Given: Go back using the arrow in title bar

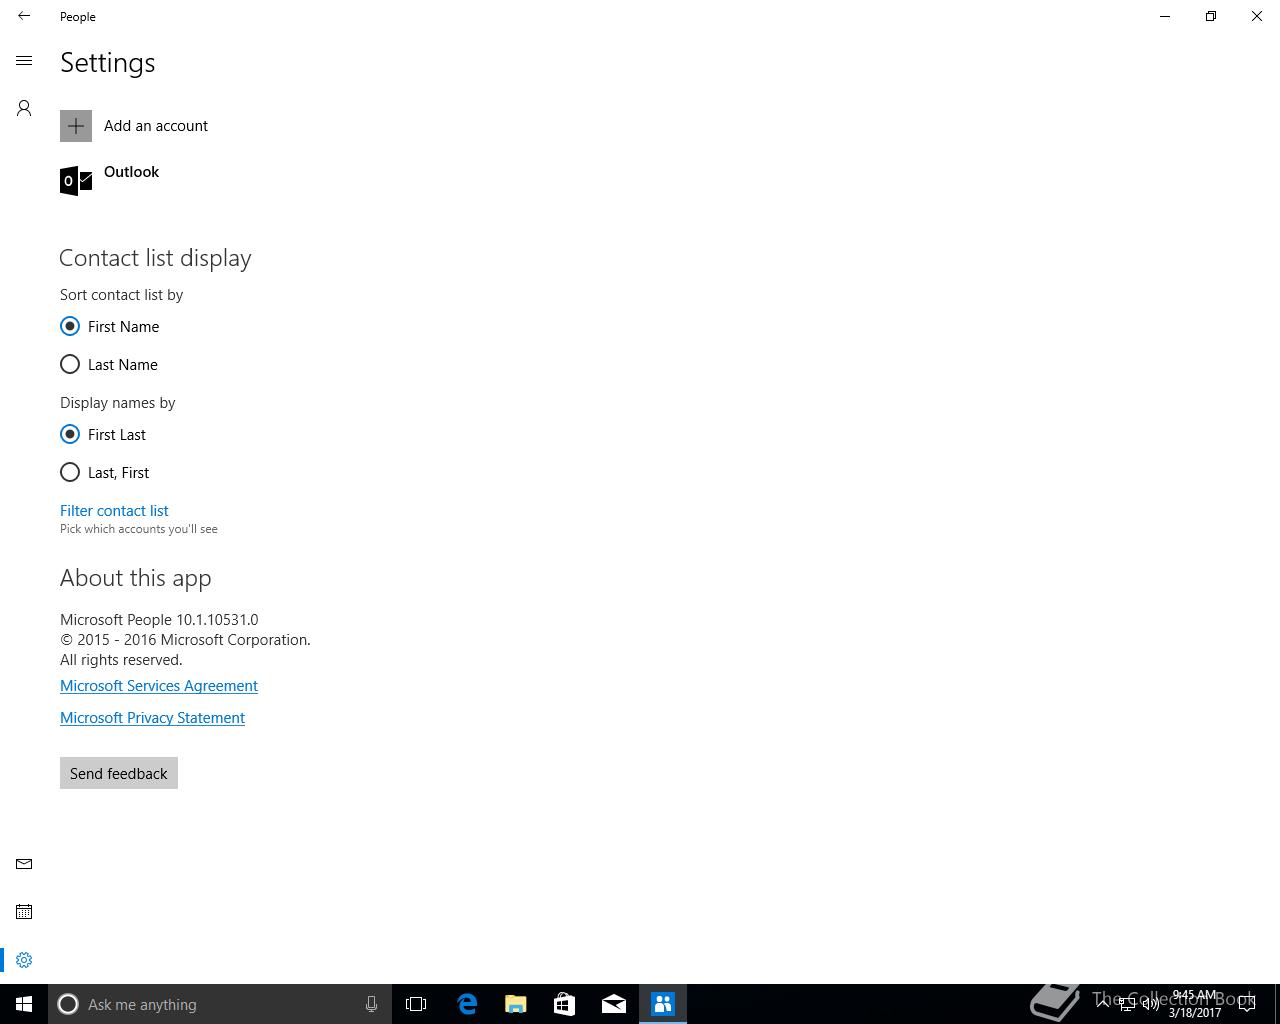Looking at the screenshot, I should click(x=24, y=16).
